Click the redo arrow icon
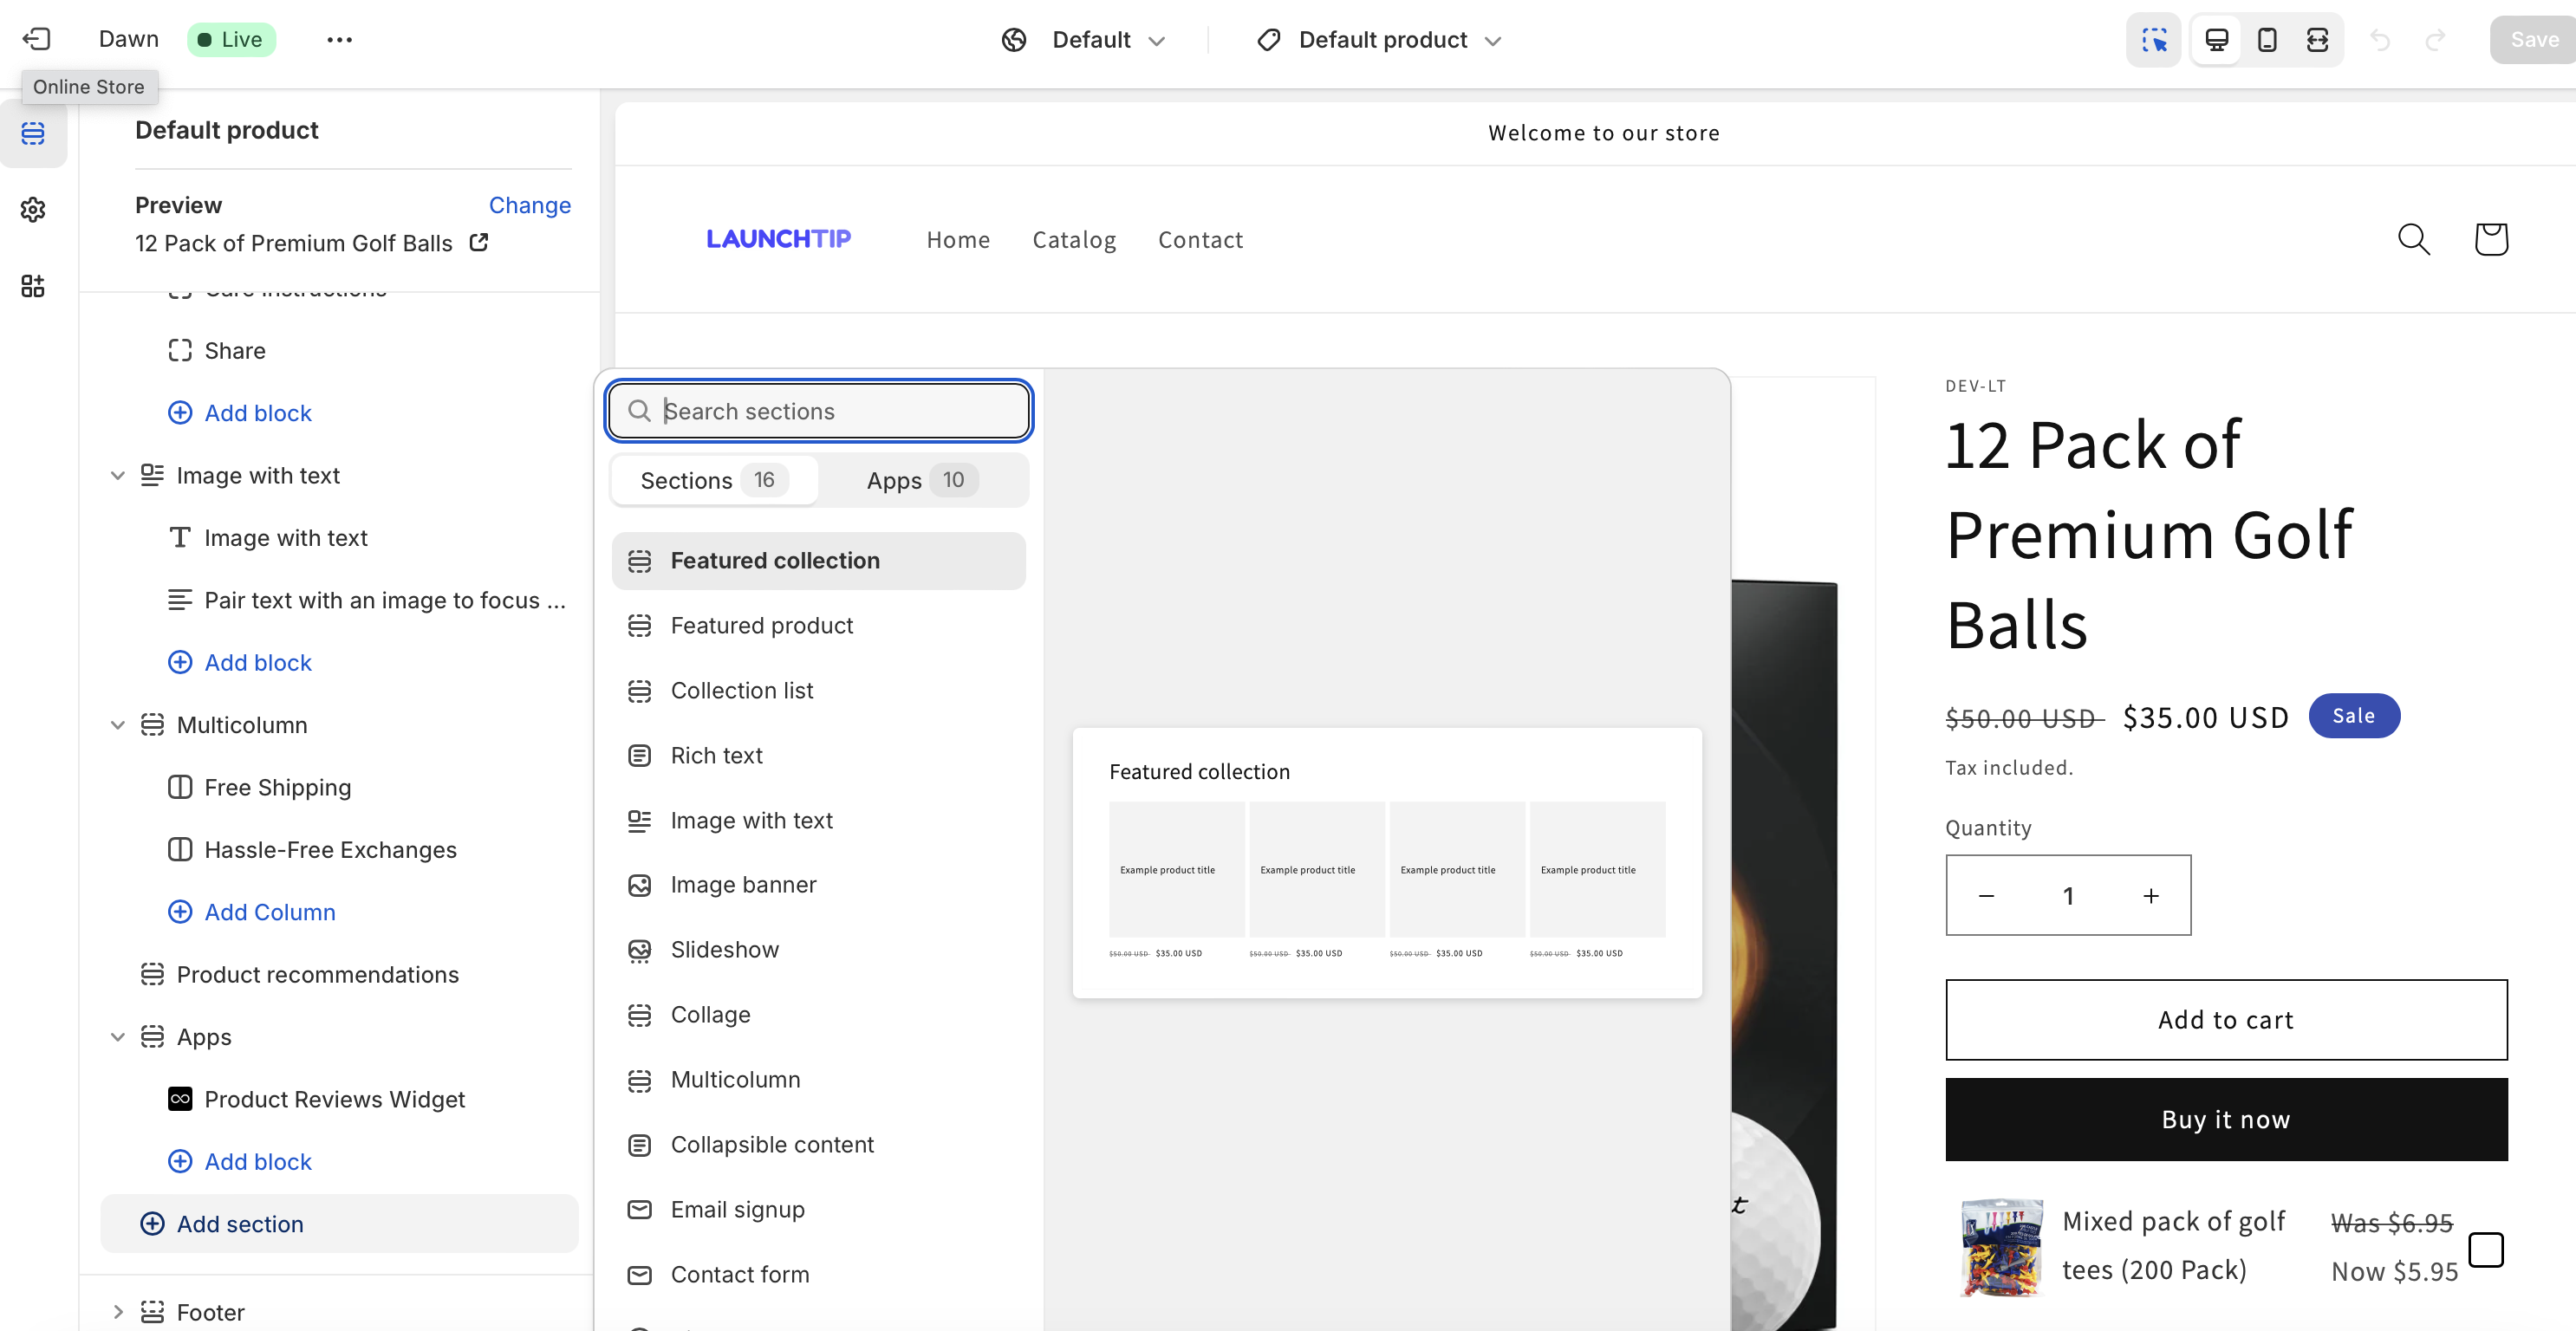The height and width of the screenshot is (1331, 2576). 2435,39
